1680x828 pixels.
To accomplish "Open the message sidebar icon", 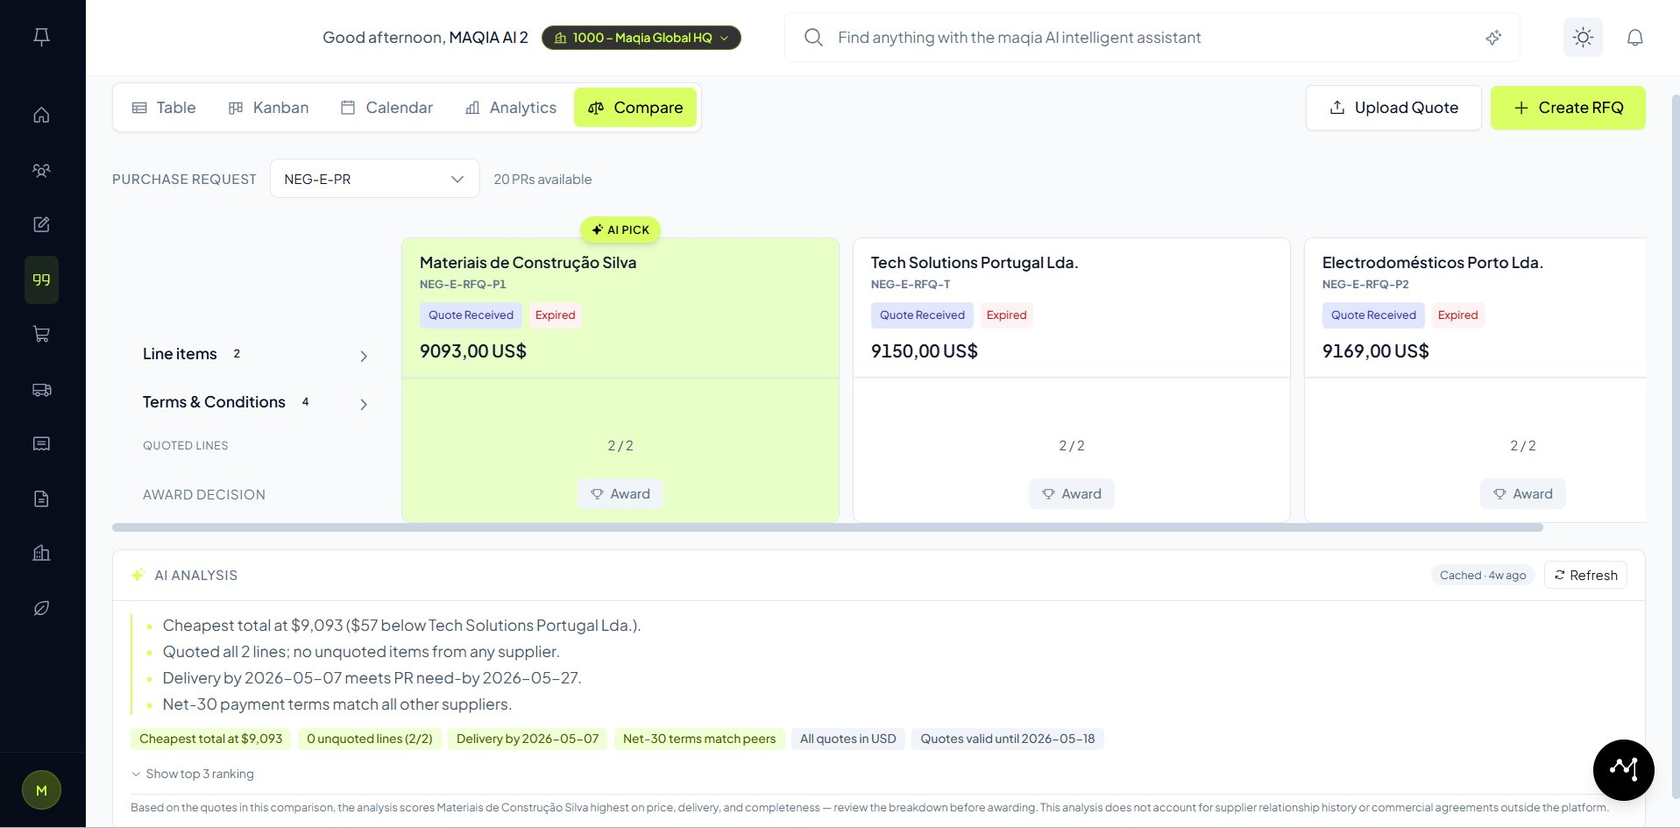I will point(41,443).
